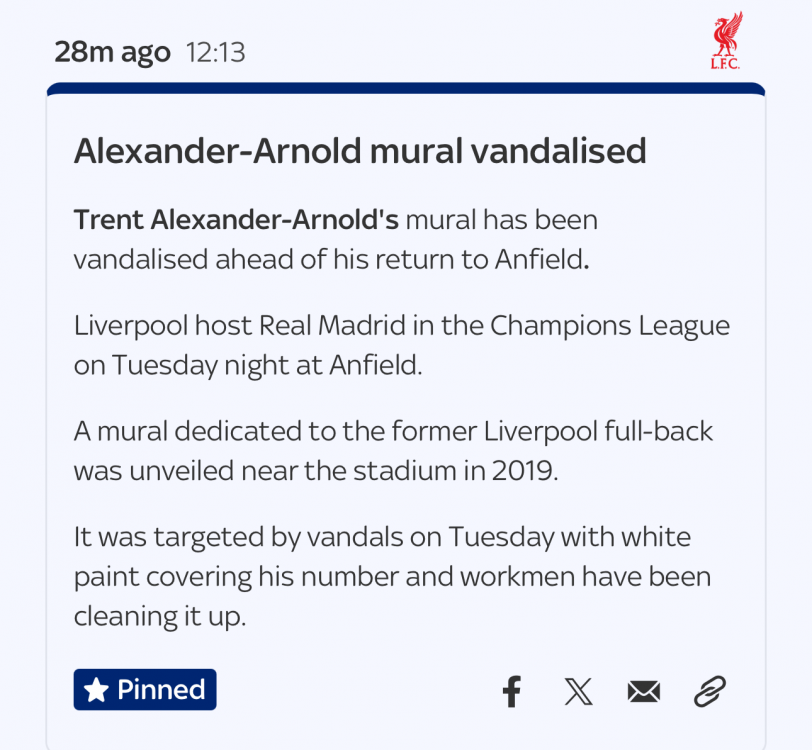Click "on Tuesday night at Anfield" line
This screenshot has height=750, width=812.
[x=248, y=365]
